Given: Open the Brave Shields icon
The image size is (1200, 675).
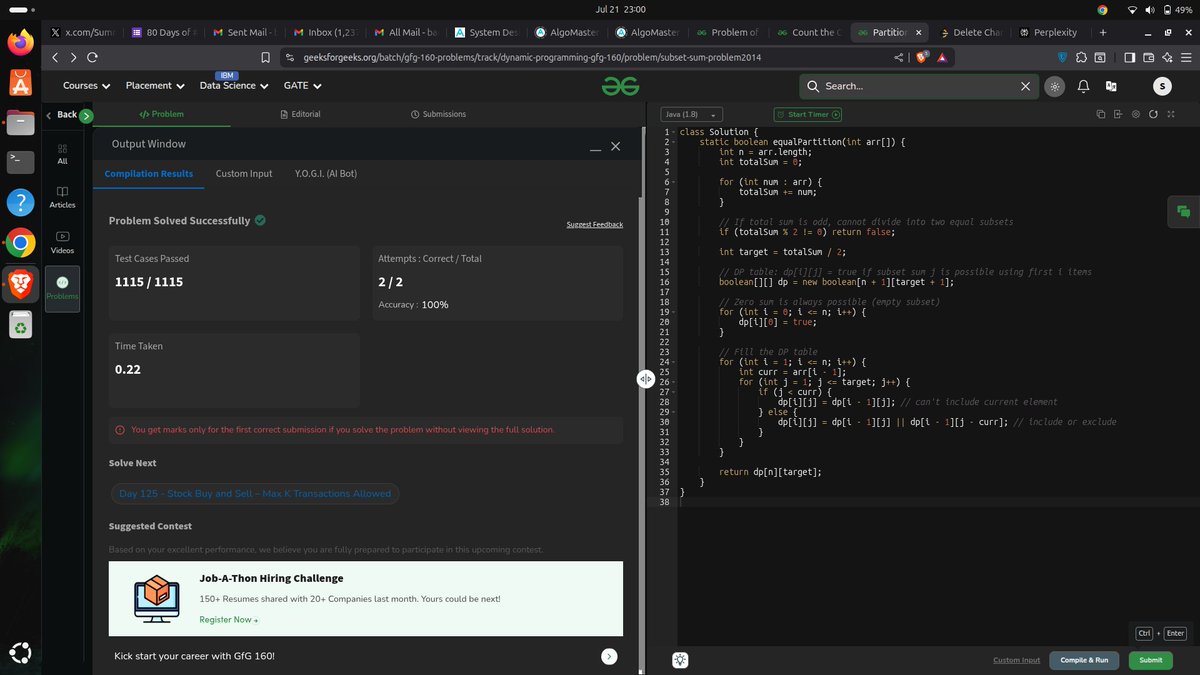Looking at the screenshot, I should 923,57.
